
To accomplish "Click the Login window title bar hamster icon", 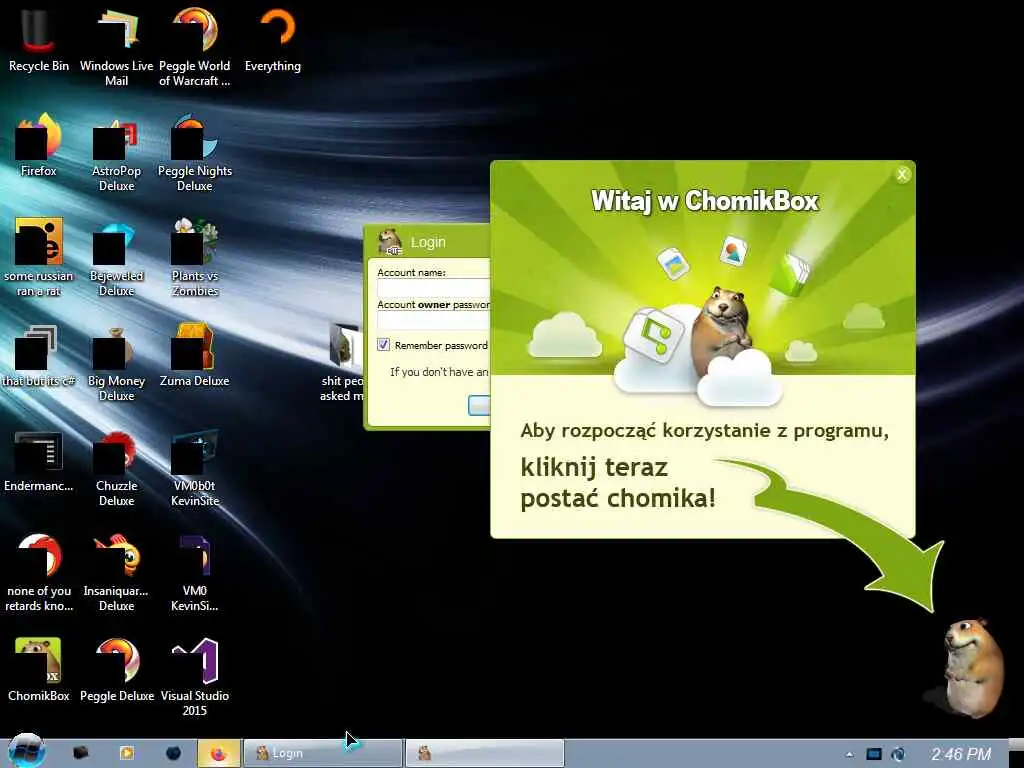I will pos(390,242).
